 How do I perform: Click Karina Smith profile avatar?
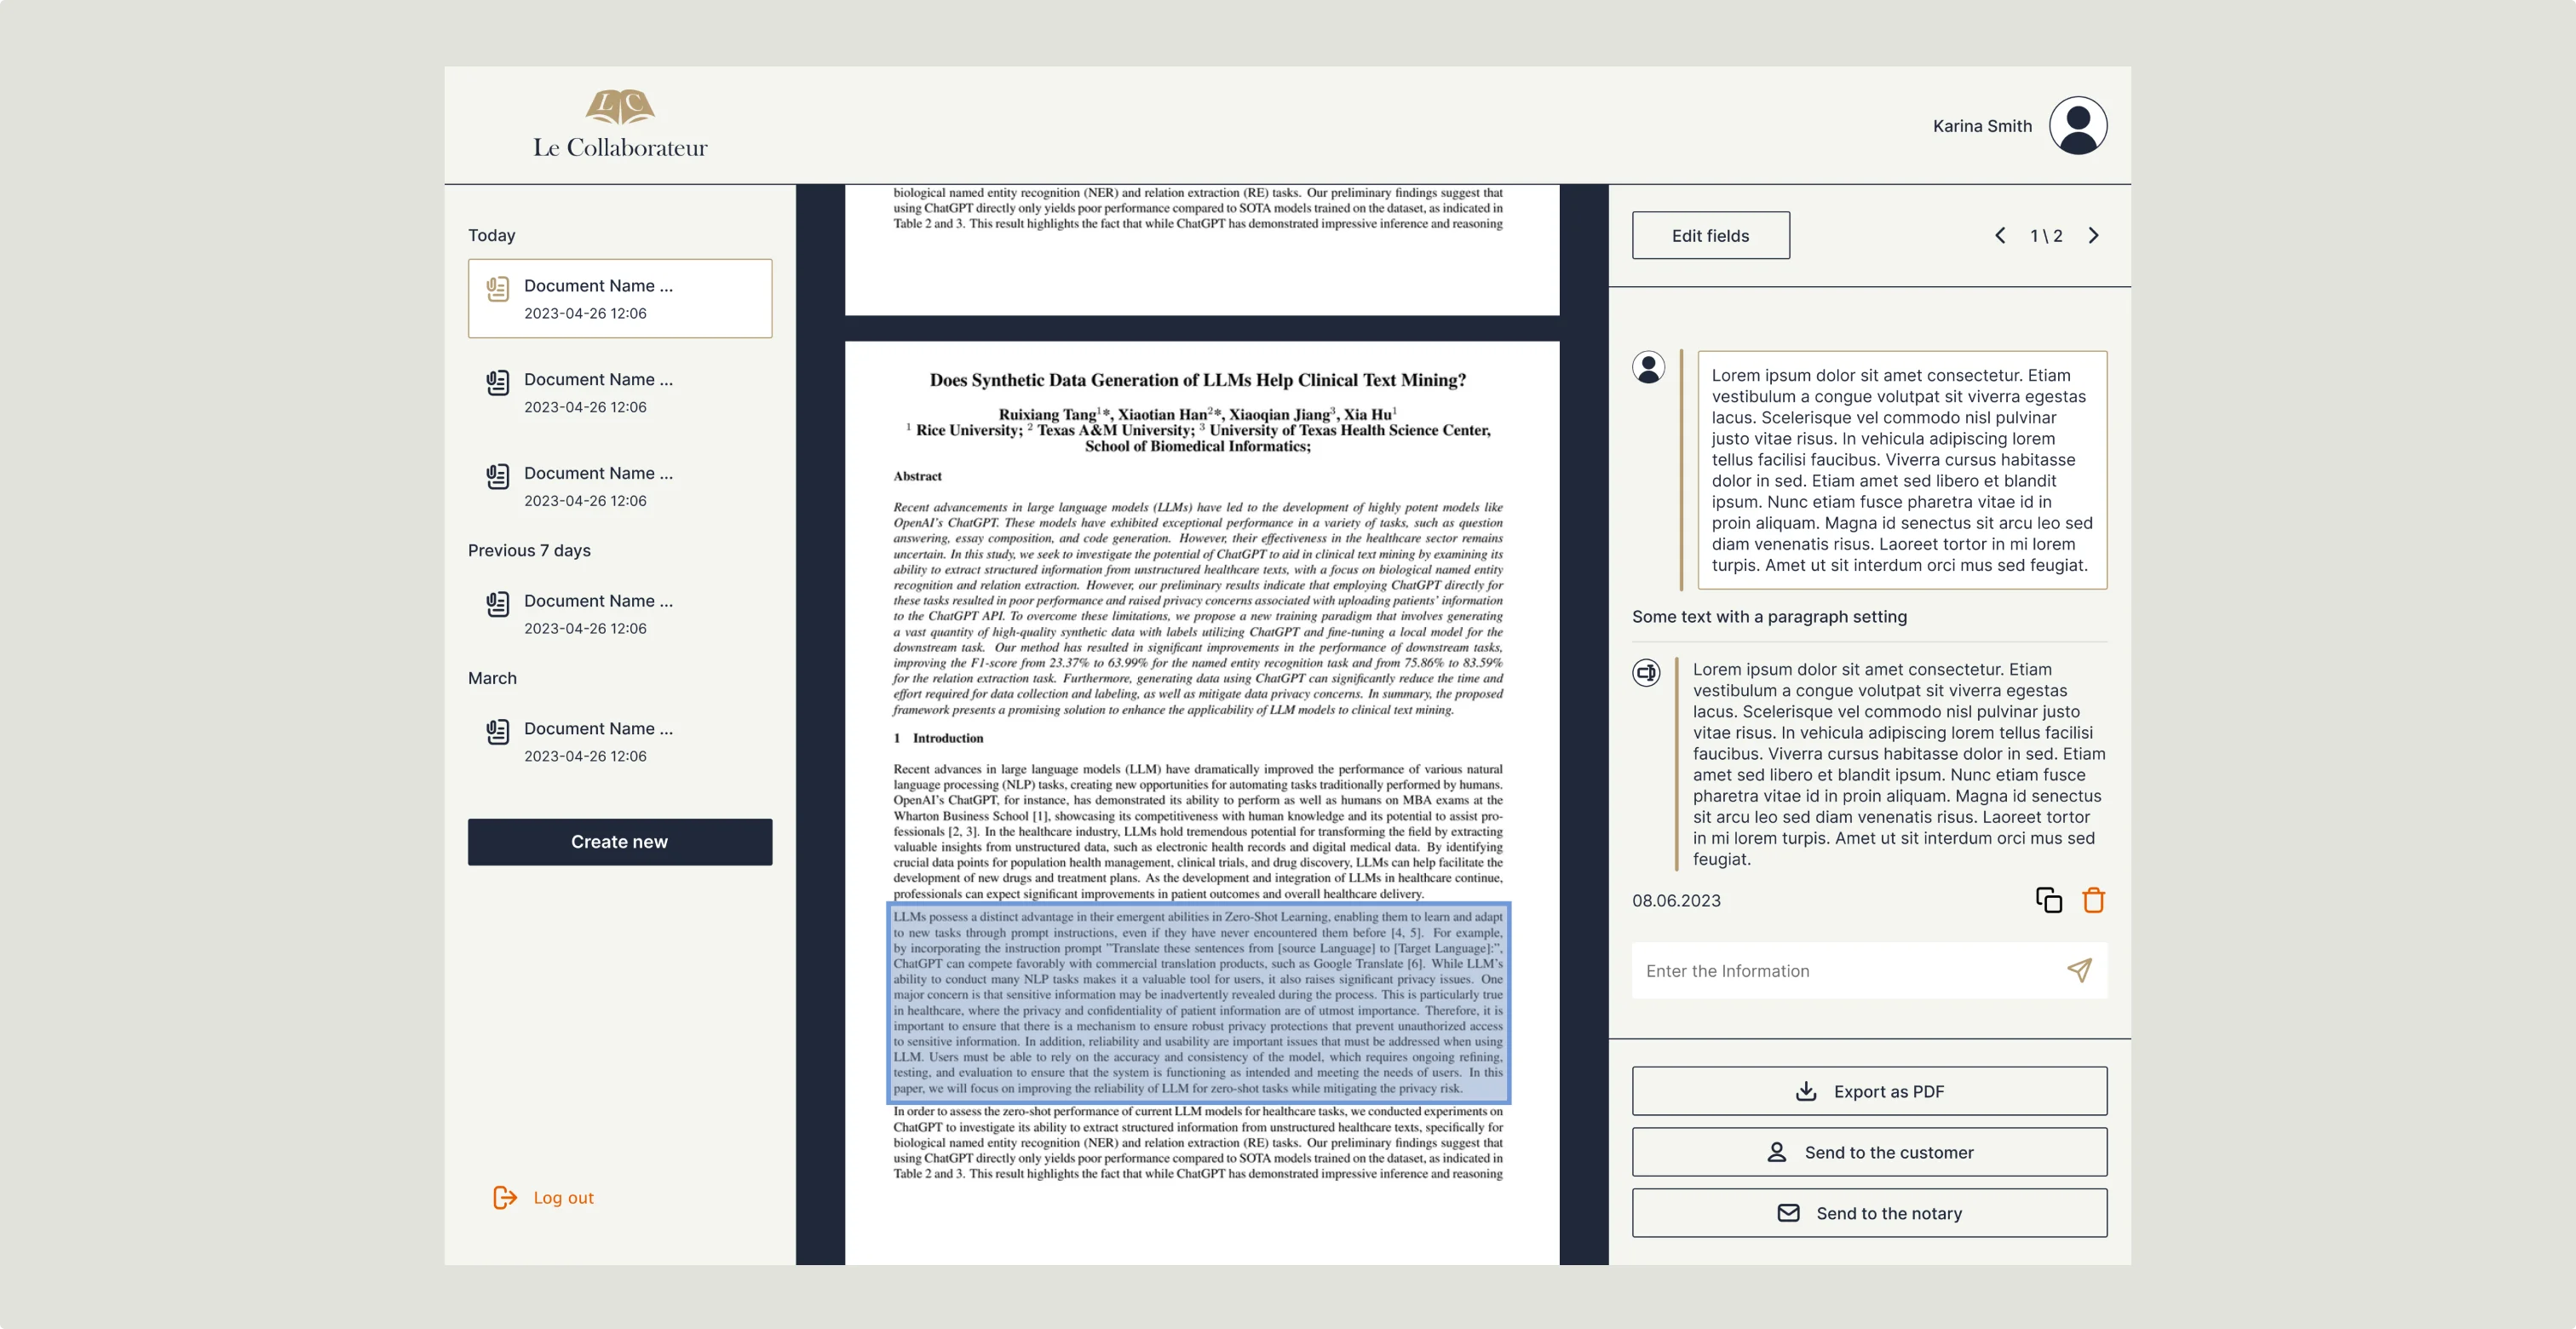coord(2077,126)
